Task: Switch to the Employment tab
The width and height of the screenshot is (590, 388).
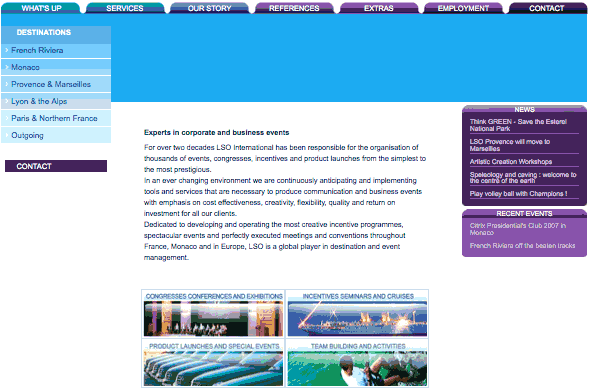Action: 463,8
